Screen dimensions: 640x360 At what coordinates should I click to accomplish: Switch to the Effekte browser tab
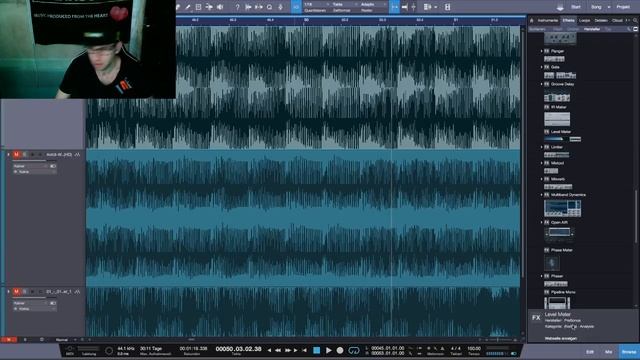pos(568,20)
